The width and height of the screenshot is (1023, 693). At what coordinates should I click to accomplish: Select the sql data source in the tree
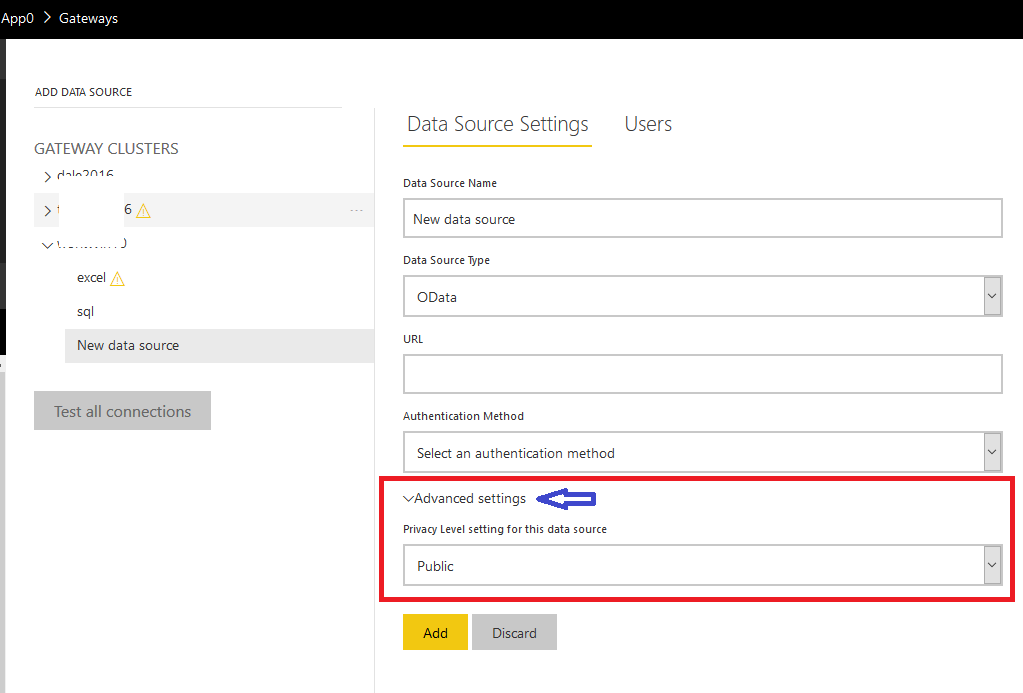click(85, 312)
